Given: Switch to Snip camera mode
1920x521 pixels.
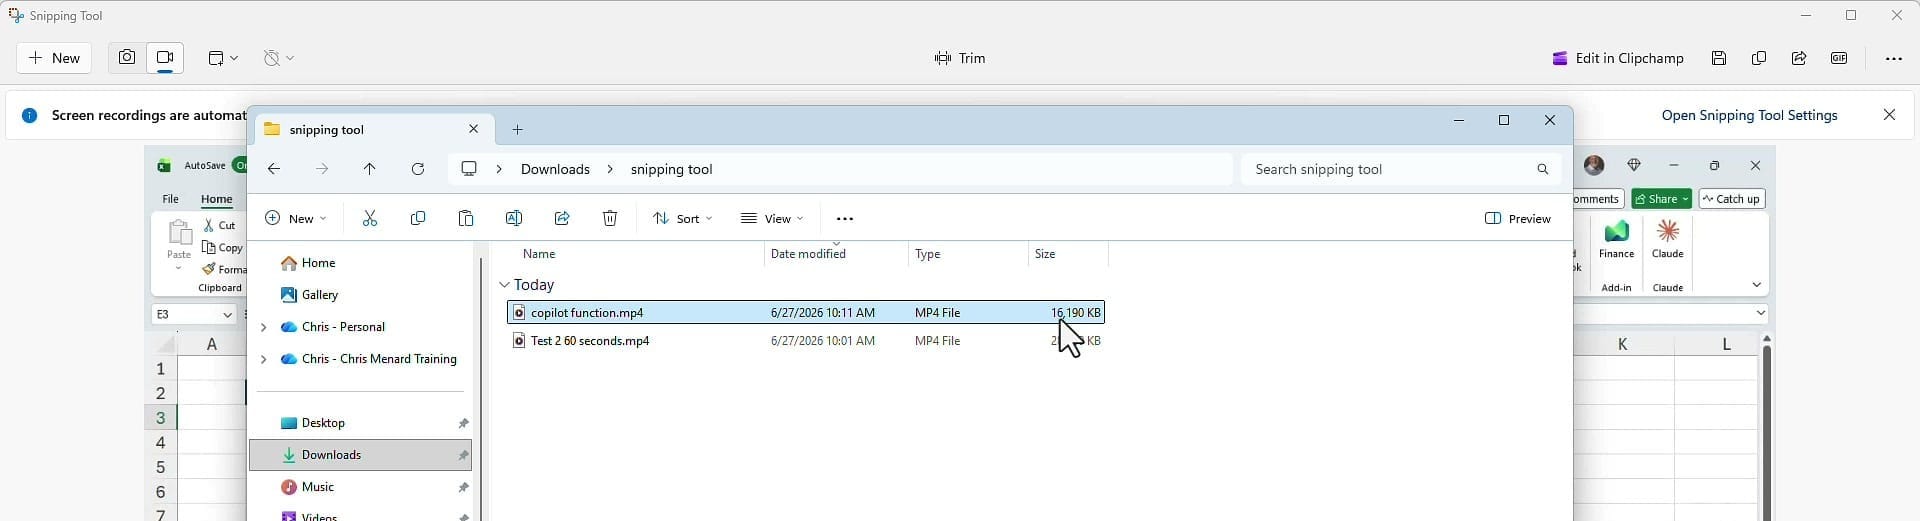Looking at the screenshot, I should tap(127, 58).
